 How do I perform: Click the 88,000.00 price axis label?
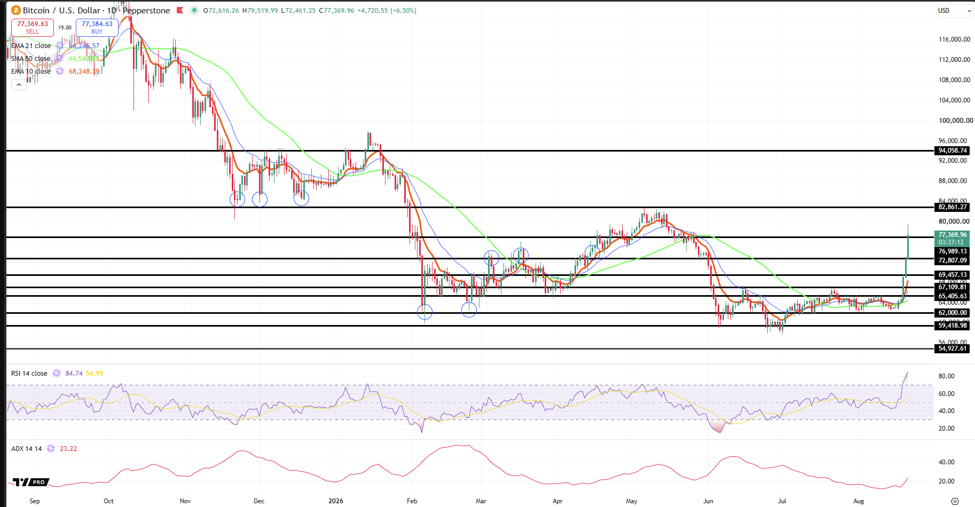click(954, 180)
